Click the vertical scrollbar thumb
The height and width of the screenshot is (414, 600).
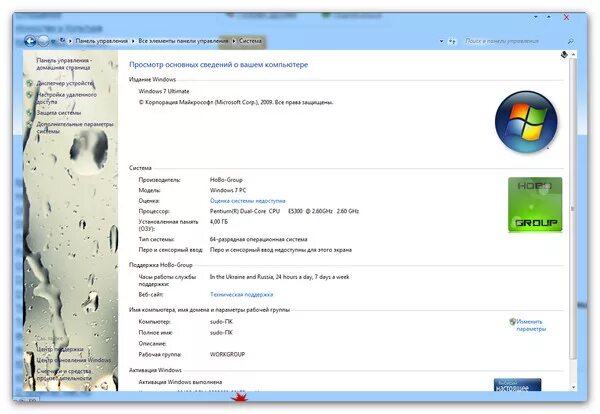[573, 209]
